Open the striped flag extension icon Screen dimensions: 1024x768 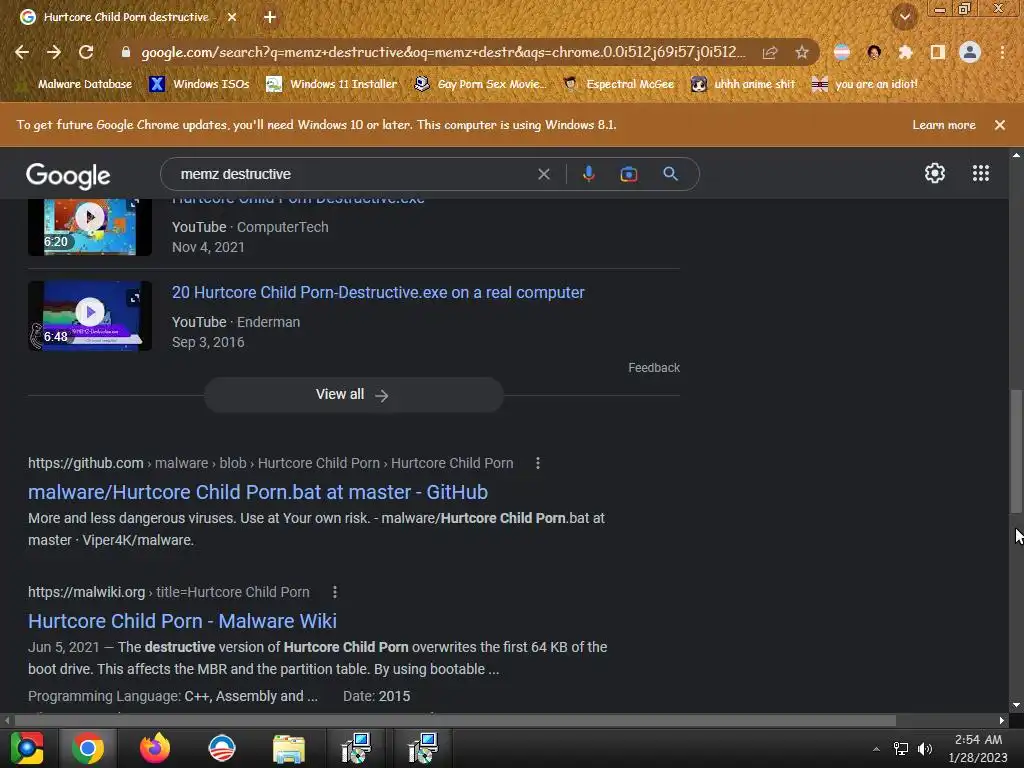point(842,52)
